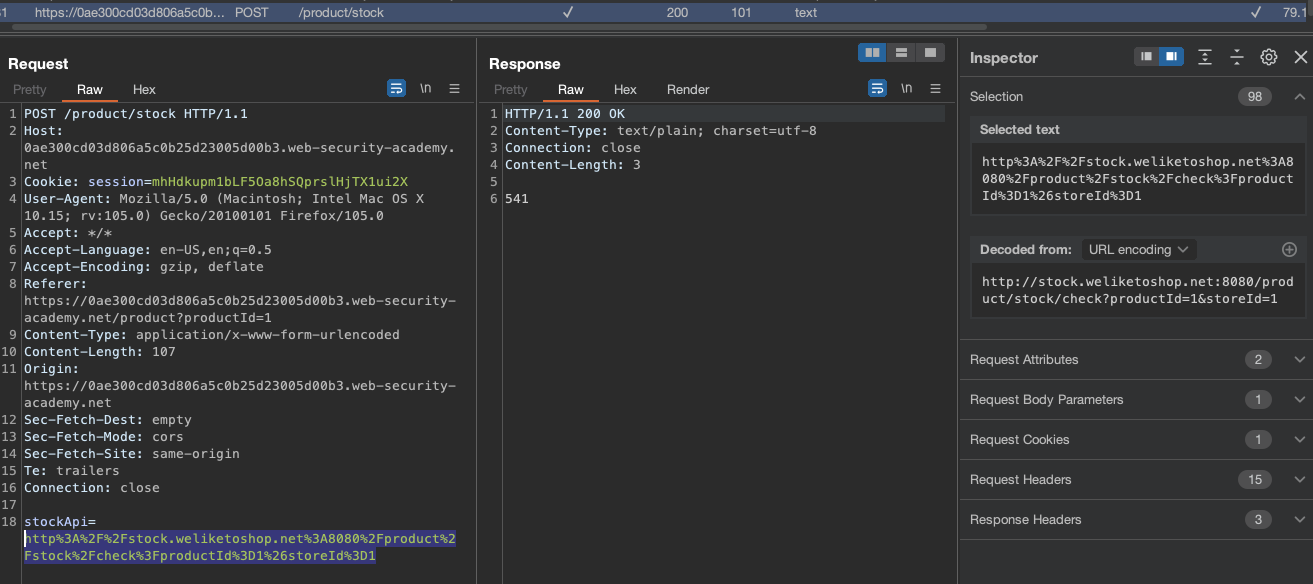The image size is (1313, 584).
Task: Open the URL encoding dropdown
Action: 1138,250
